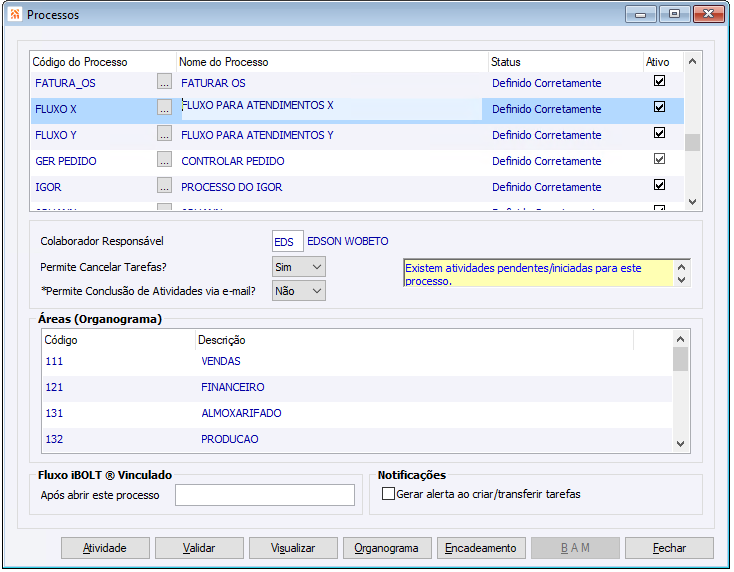Open the lookup button beside GER PEDIDO
Image resolution: width=734 pixels, height=572 pixels.
[x=164, y=160]
